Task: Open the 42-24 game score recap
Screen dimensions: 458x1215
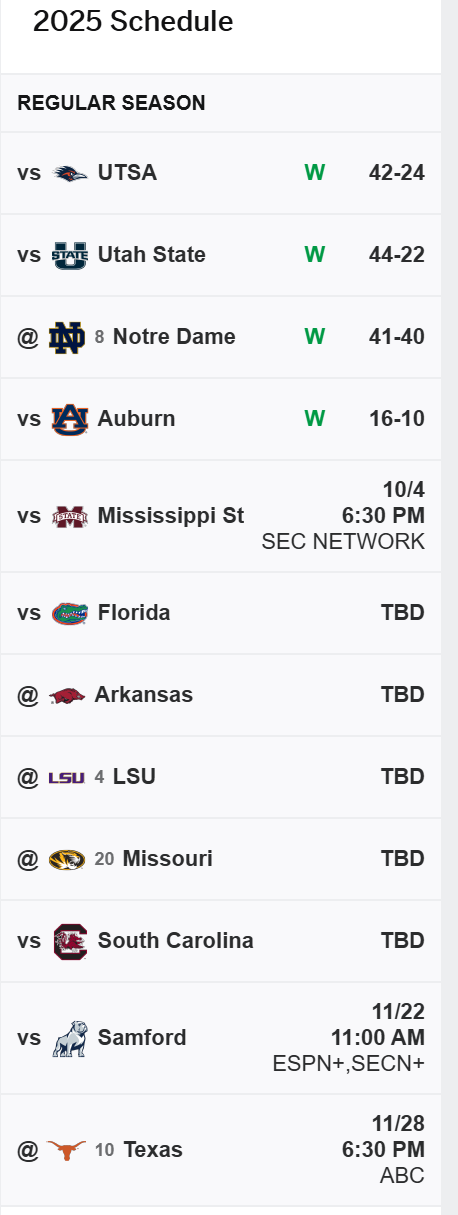Action: pos(397,173)
